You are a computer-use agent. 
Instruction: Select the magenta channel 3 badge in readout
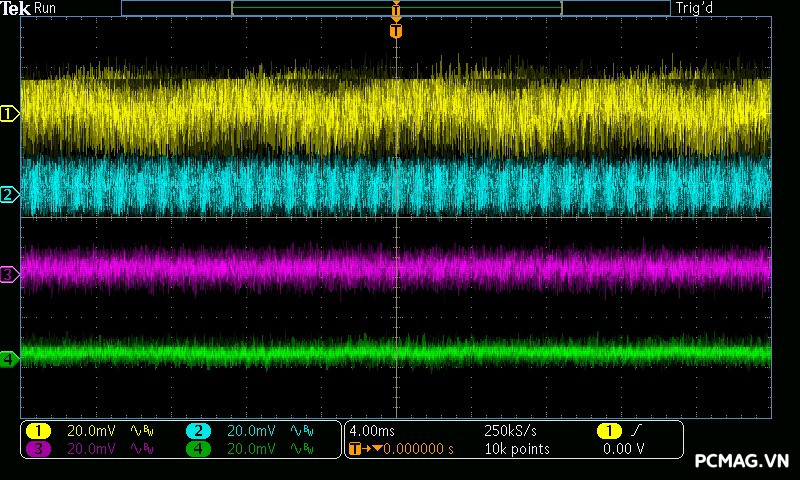tap(37, 449)
